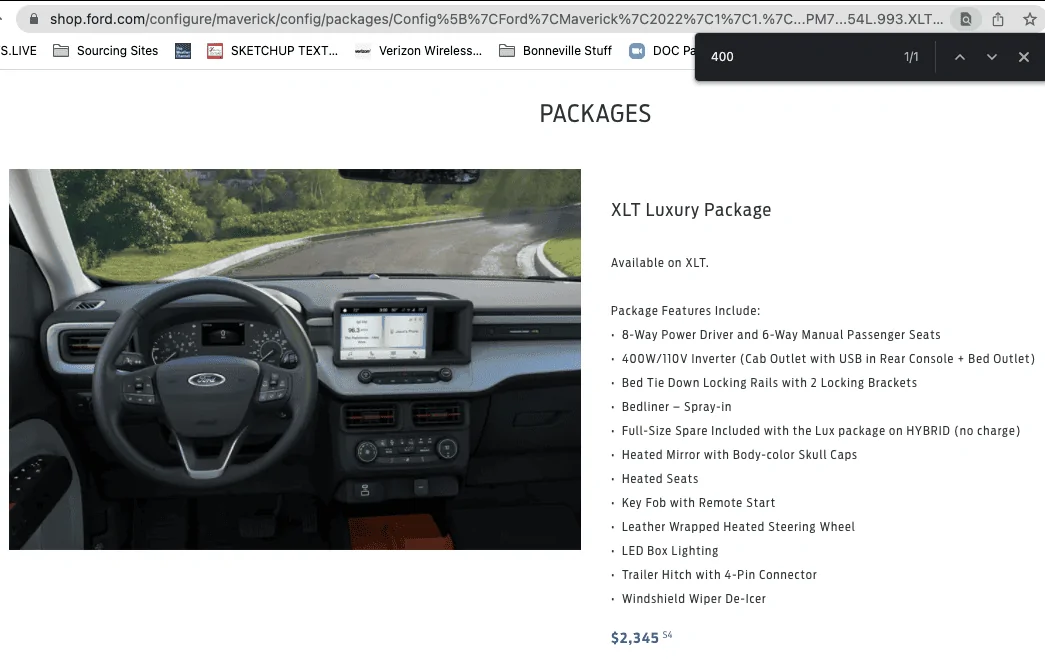
Task: Bookmark this page with the star icon
Action: (1030, 19)
